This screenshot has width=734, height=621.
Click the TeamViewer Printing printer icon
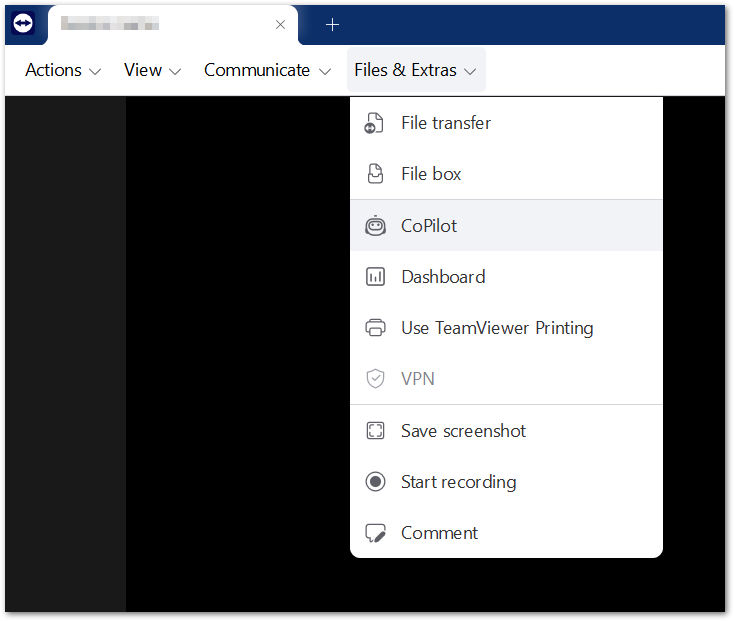pyautogui.click(x=375, y=328)
